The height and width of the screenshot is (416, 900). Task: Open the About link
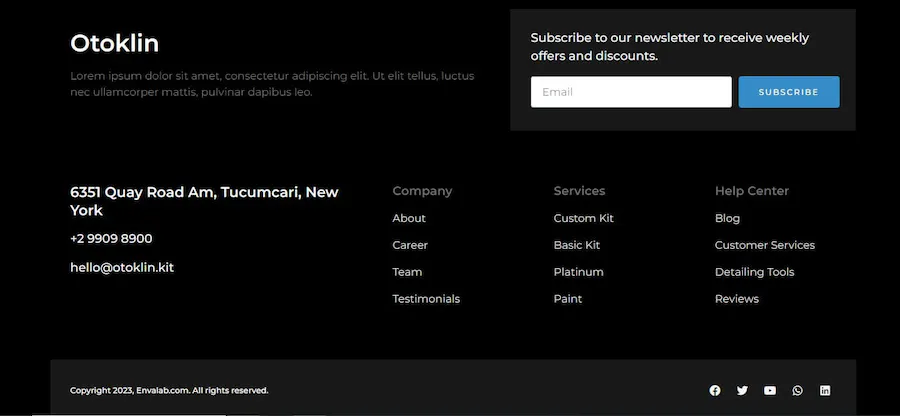[x=409, y=218]
